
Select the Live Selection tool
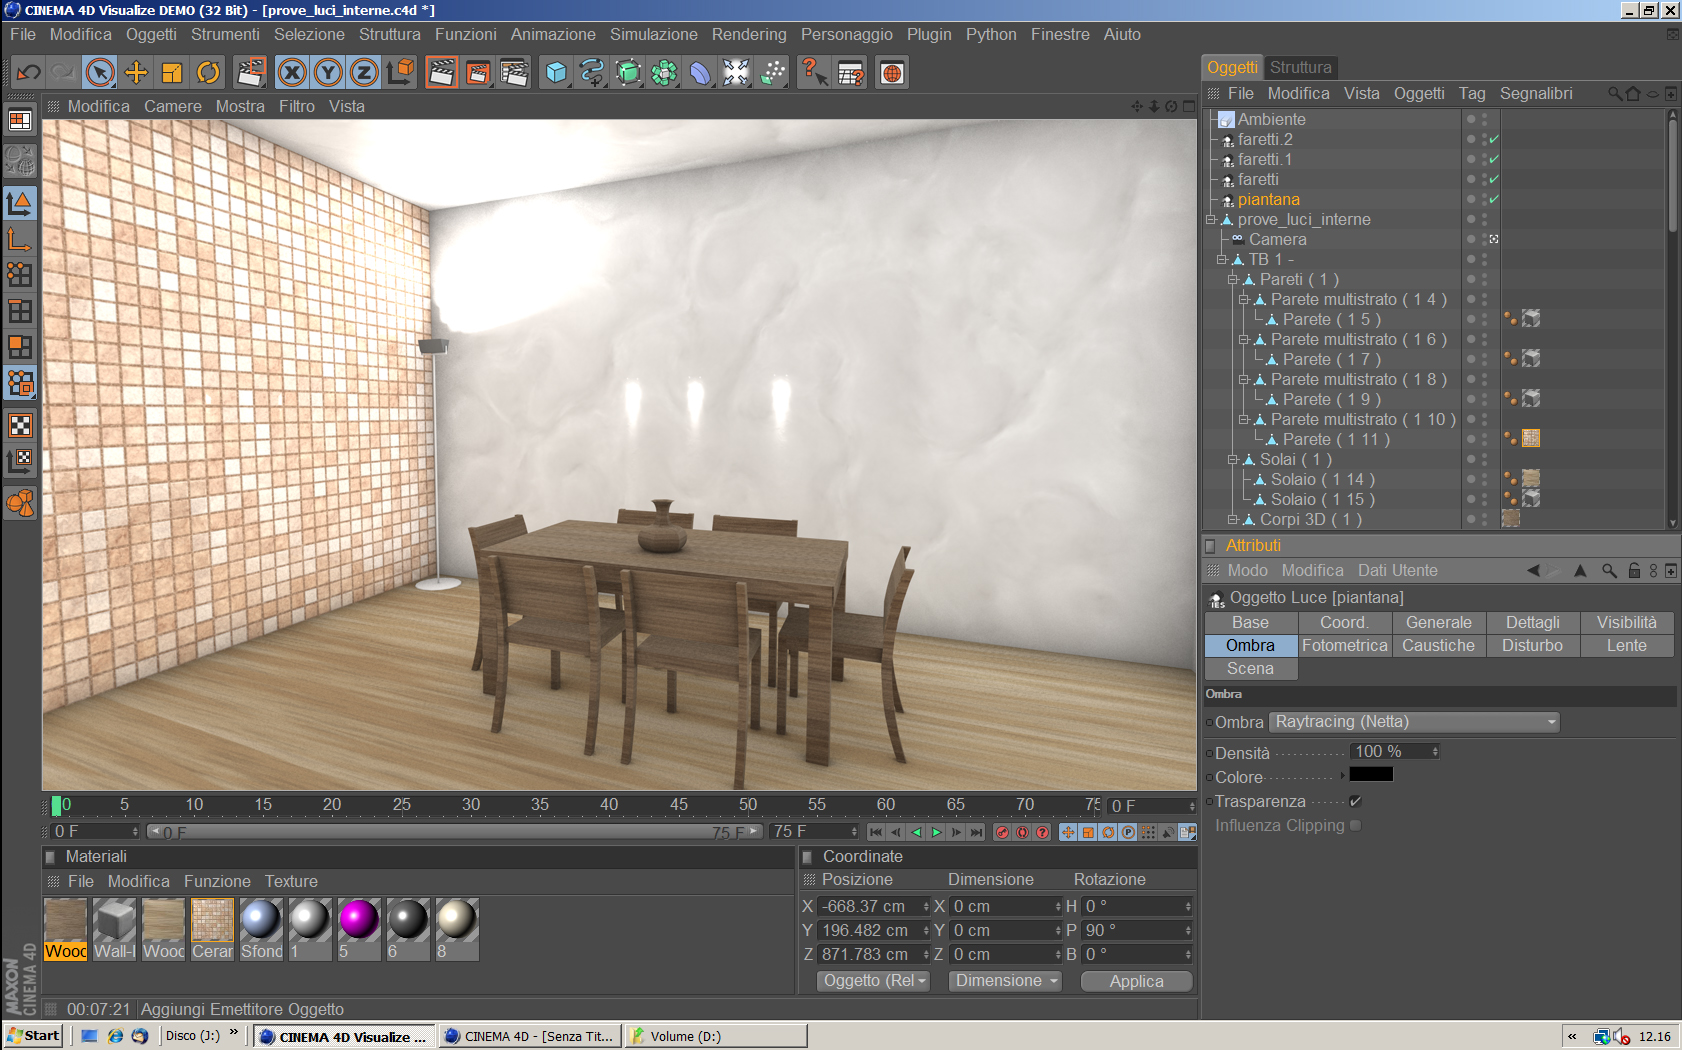100,72
